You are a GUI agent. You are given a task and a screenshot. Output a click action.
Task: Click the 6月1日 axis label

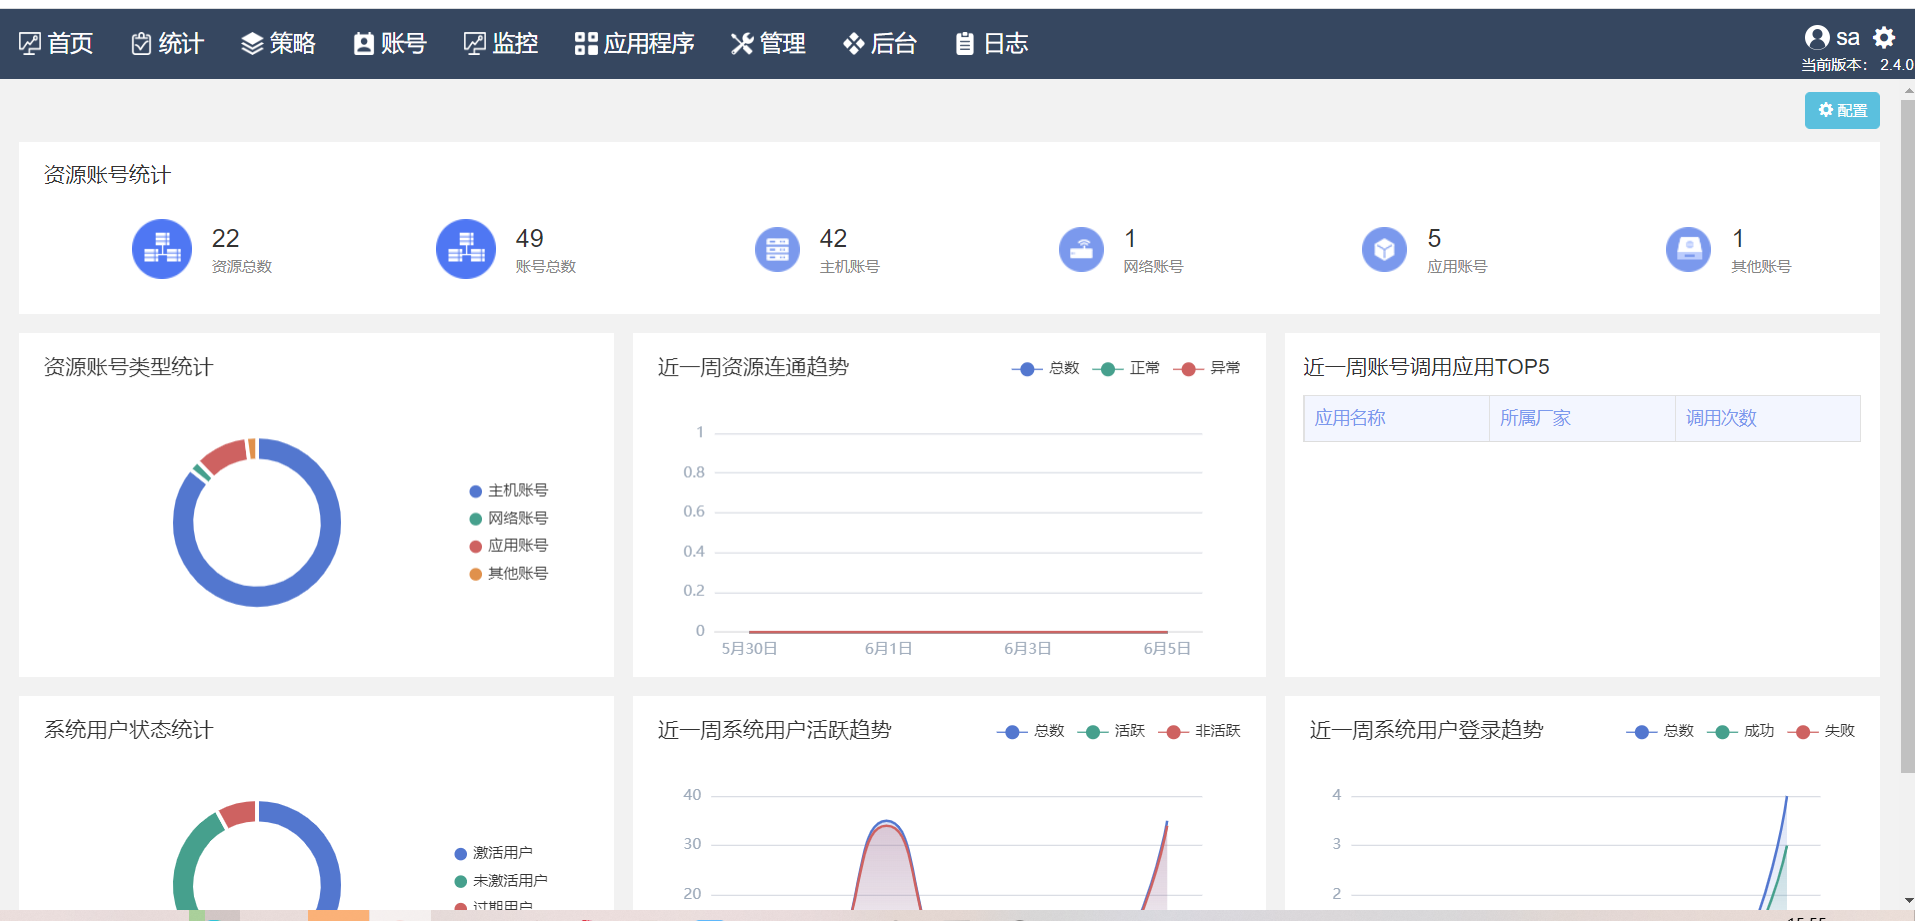[888, 649]
